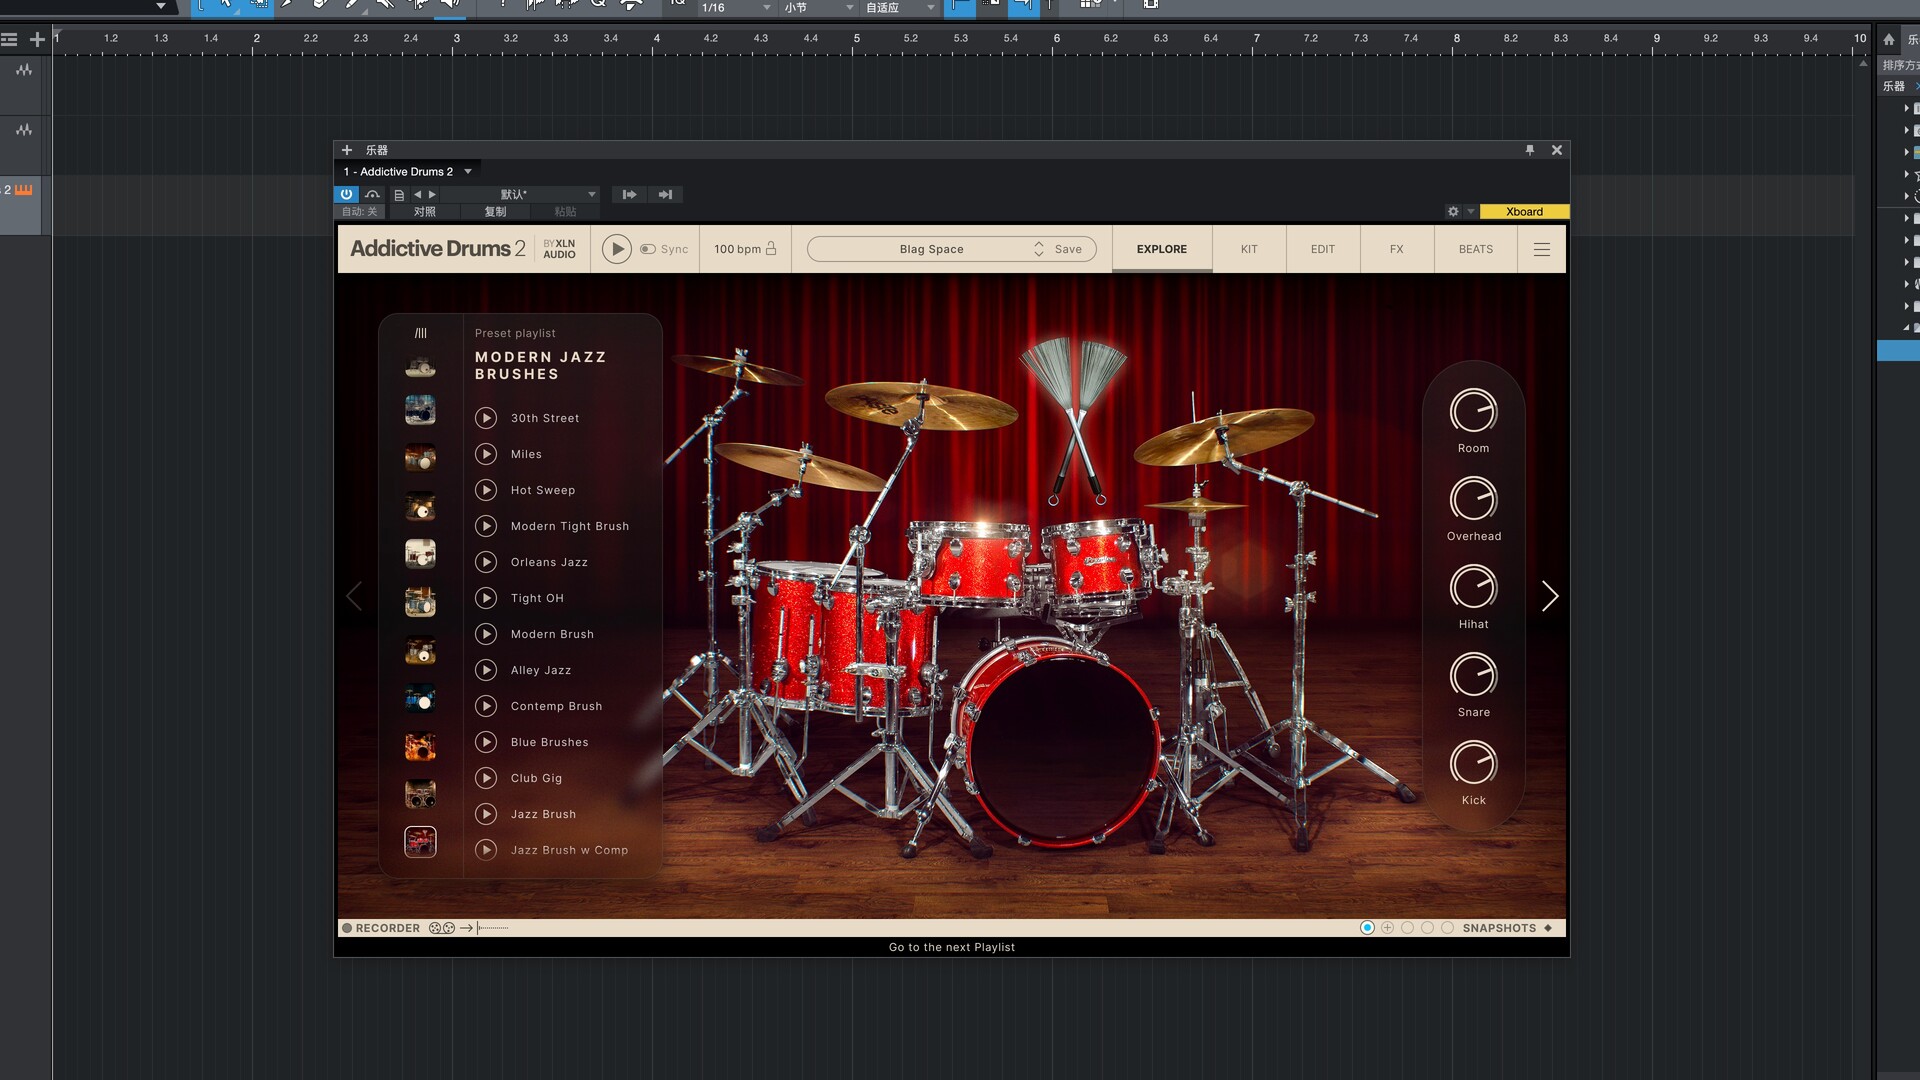1920x1080 pixels.
Task: Select the highlighted red kit thumbnail
Action: 420,842
